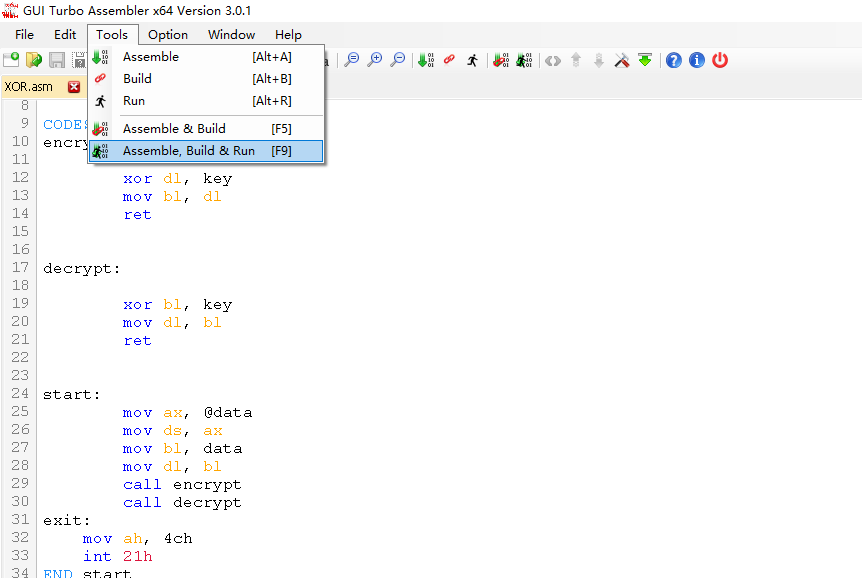Close the XOR.asm tab with red X
Viewport: 862px width, 578px height.
(x=74, y=87)
